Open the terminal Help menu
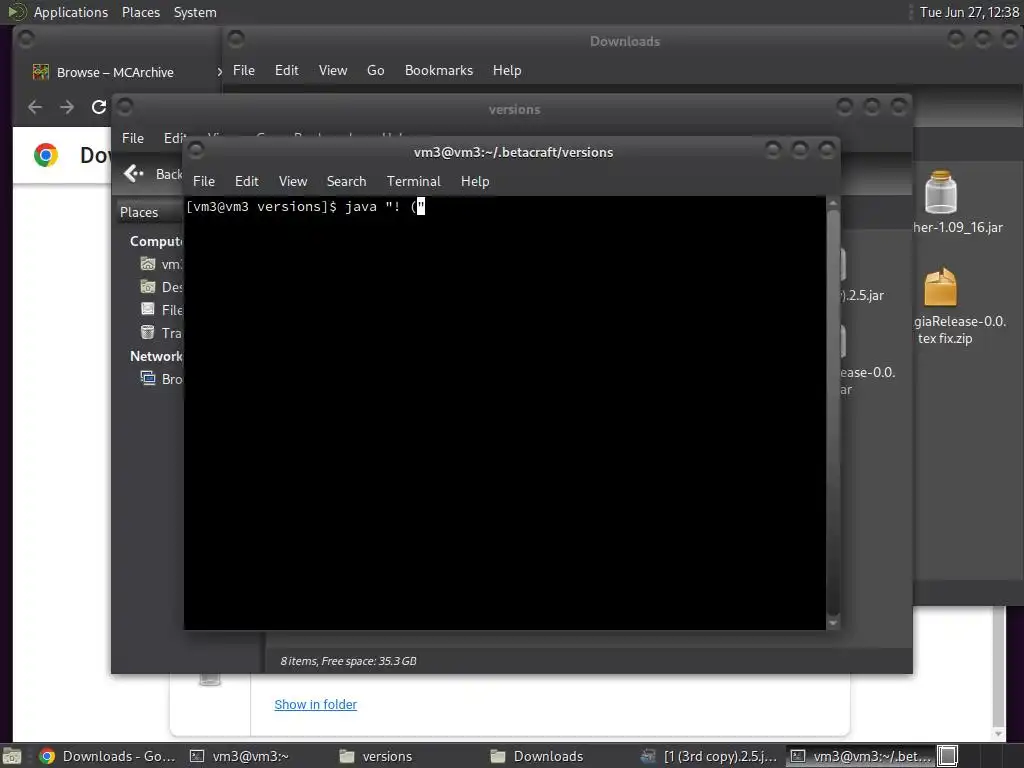This screenshot has width=1024, height=768. [475, 181]
